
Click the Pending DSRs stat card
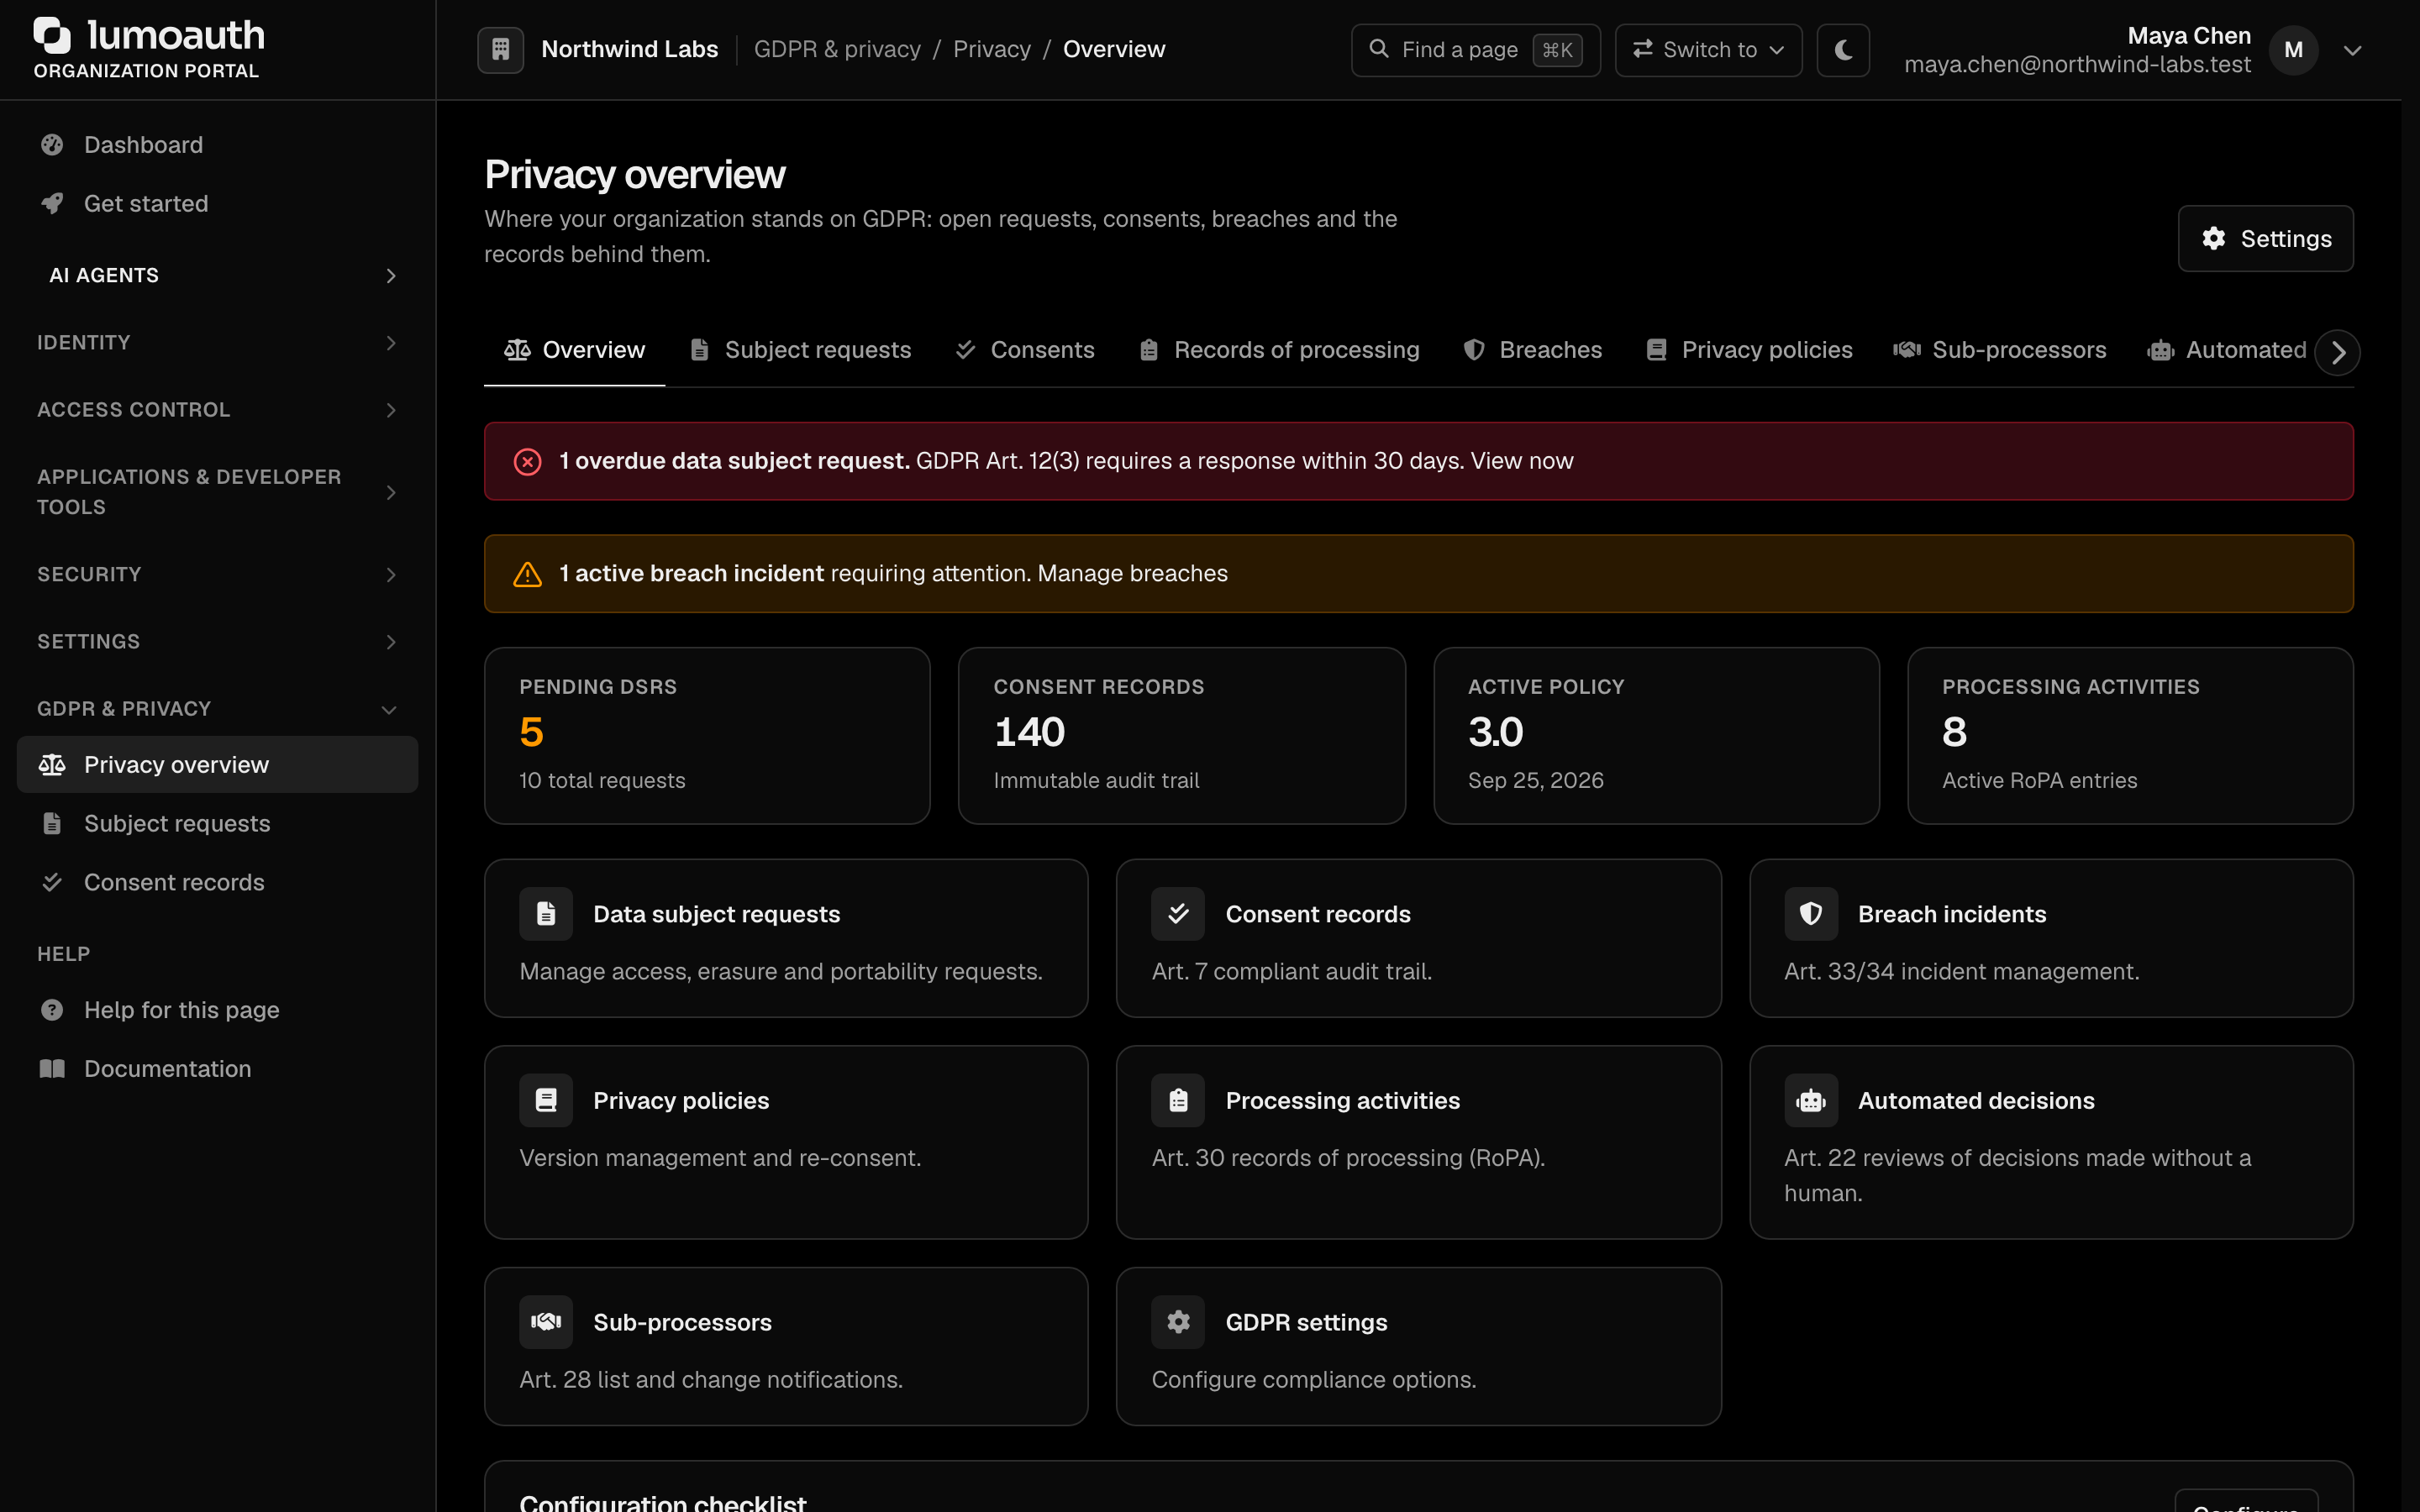707,736
